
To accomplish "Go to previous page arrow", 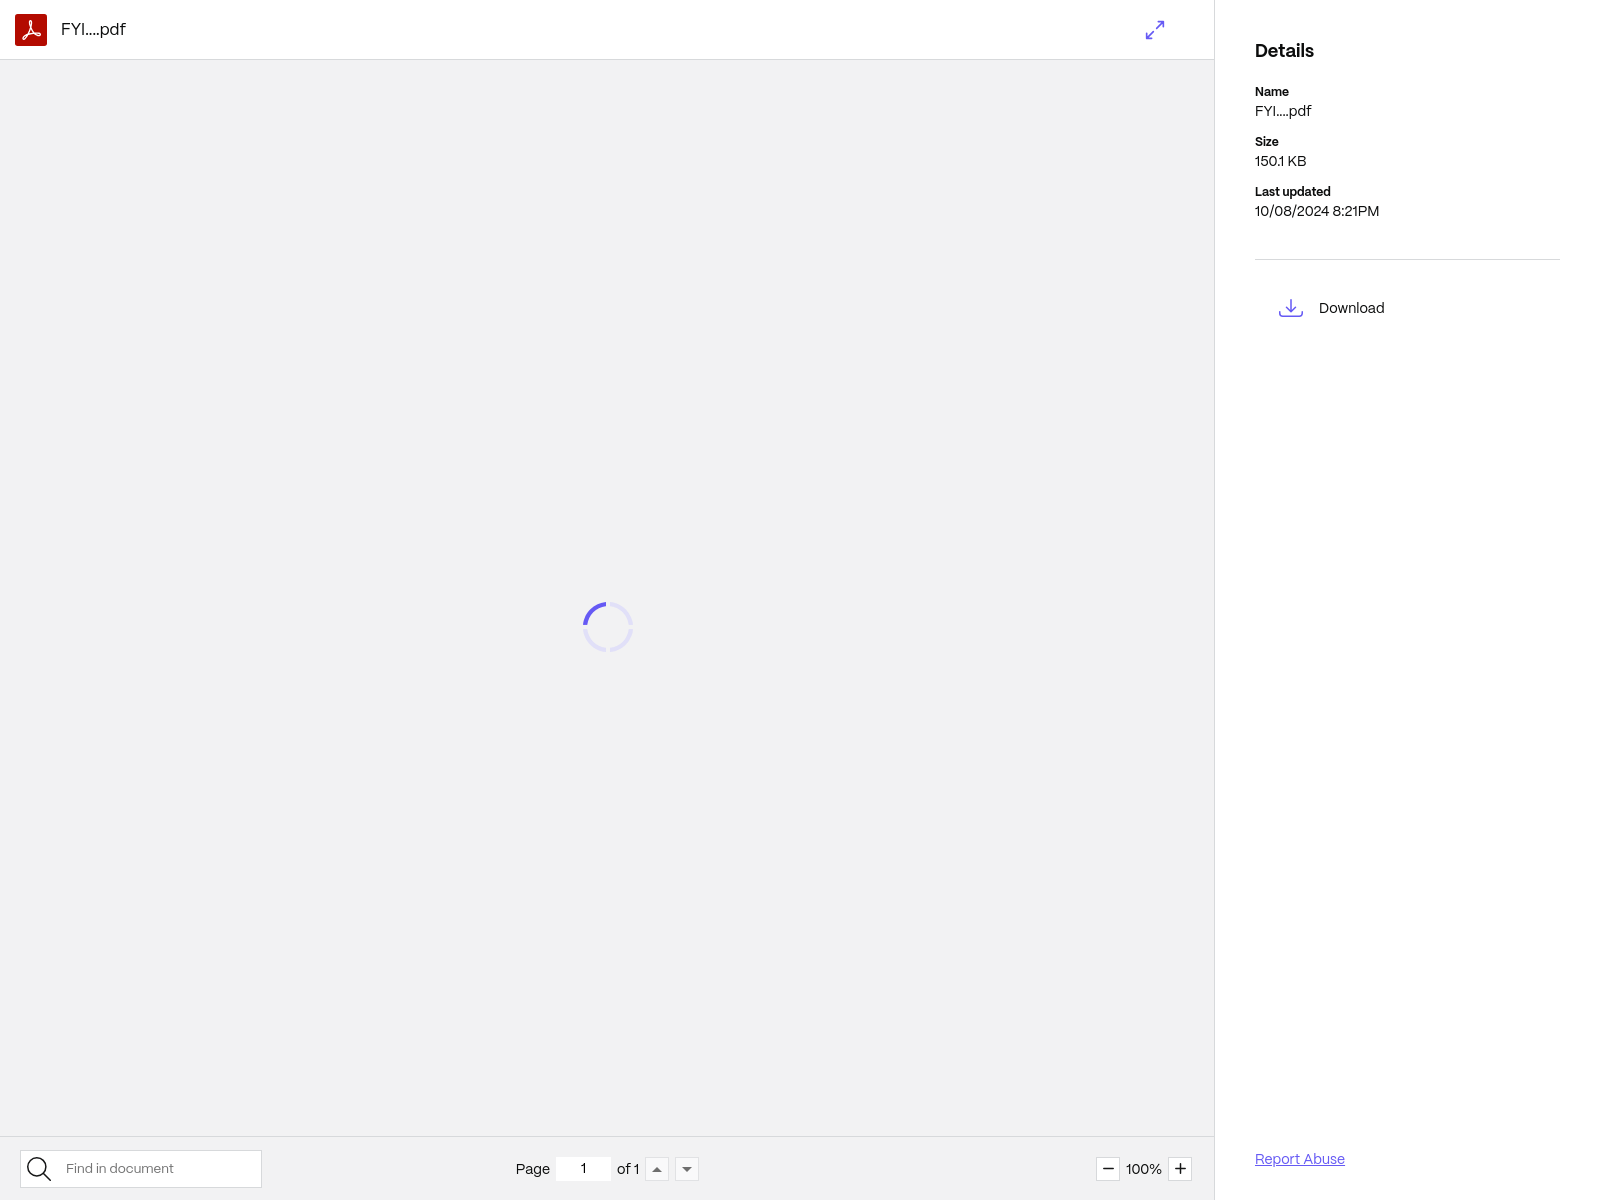I will pyautogui.click(x=657, y=1169).
